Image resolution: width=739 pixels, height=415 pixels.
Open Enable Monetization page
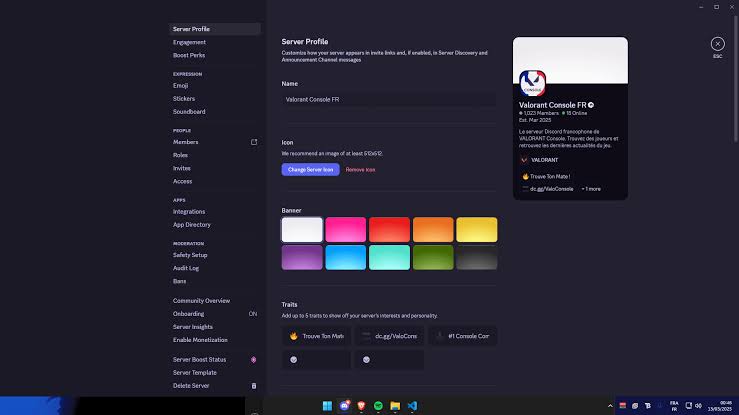coord(215,340)
